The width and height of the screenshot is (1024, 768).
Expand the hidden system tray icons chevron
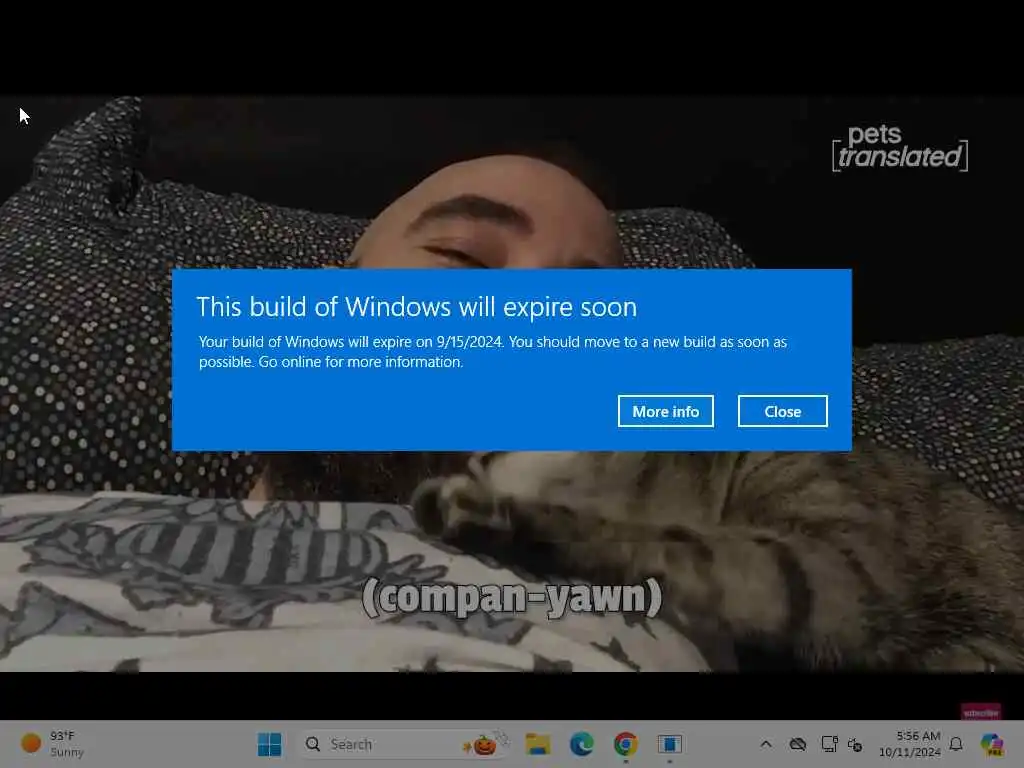coord(766,744)
